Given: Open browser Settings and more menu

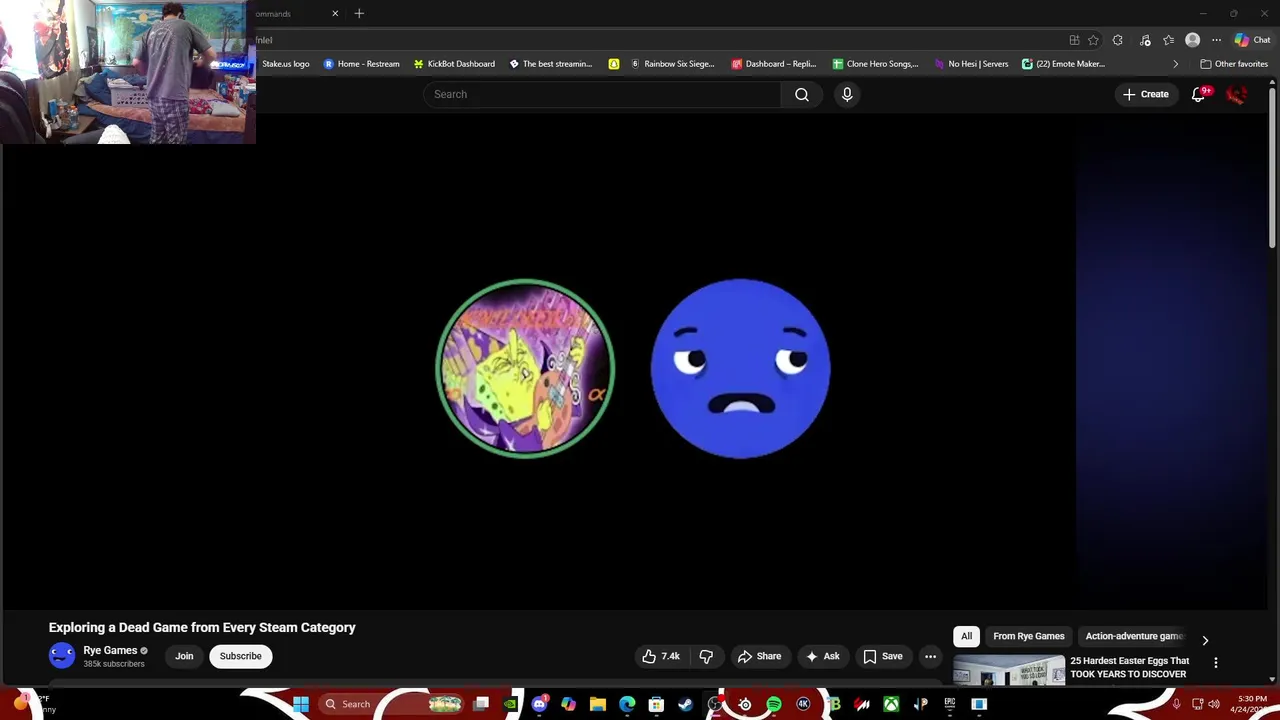Looking at the screenshot, I should [1216, 40].
